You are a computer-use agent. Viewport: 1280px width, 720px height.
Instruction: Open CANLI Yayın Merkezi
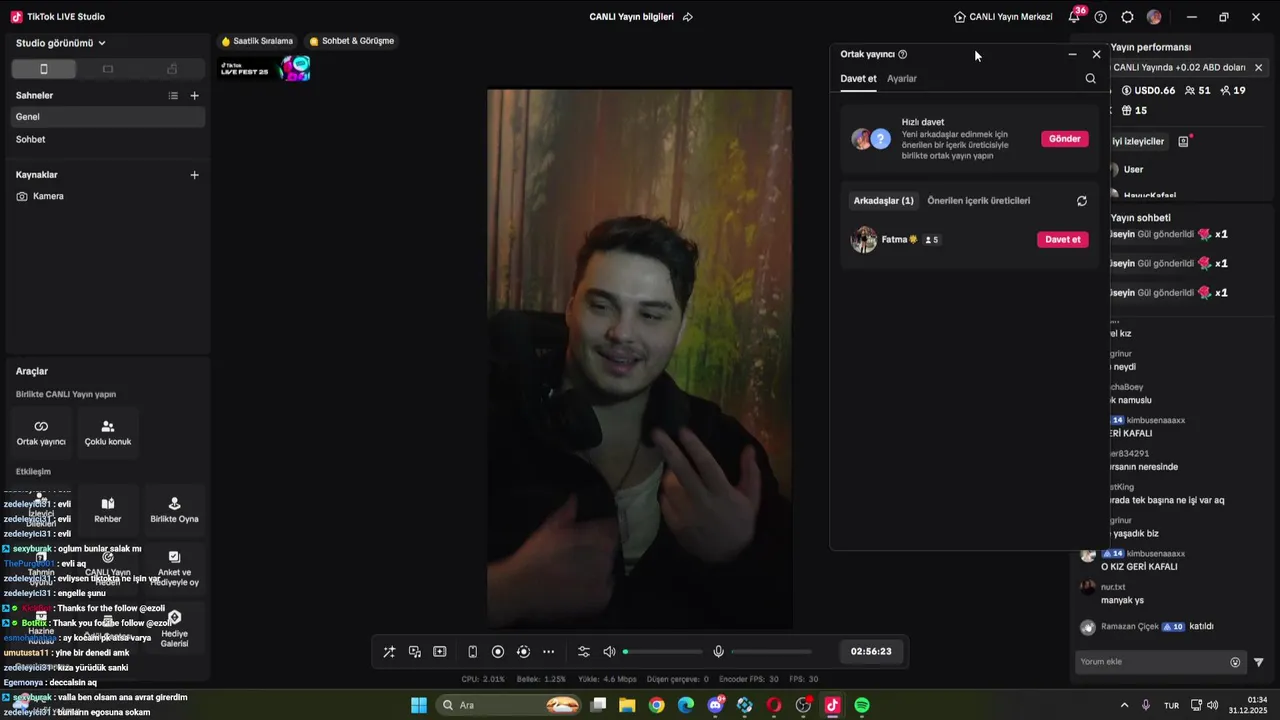(x=1003, y=17)
